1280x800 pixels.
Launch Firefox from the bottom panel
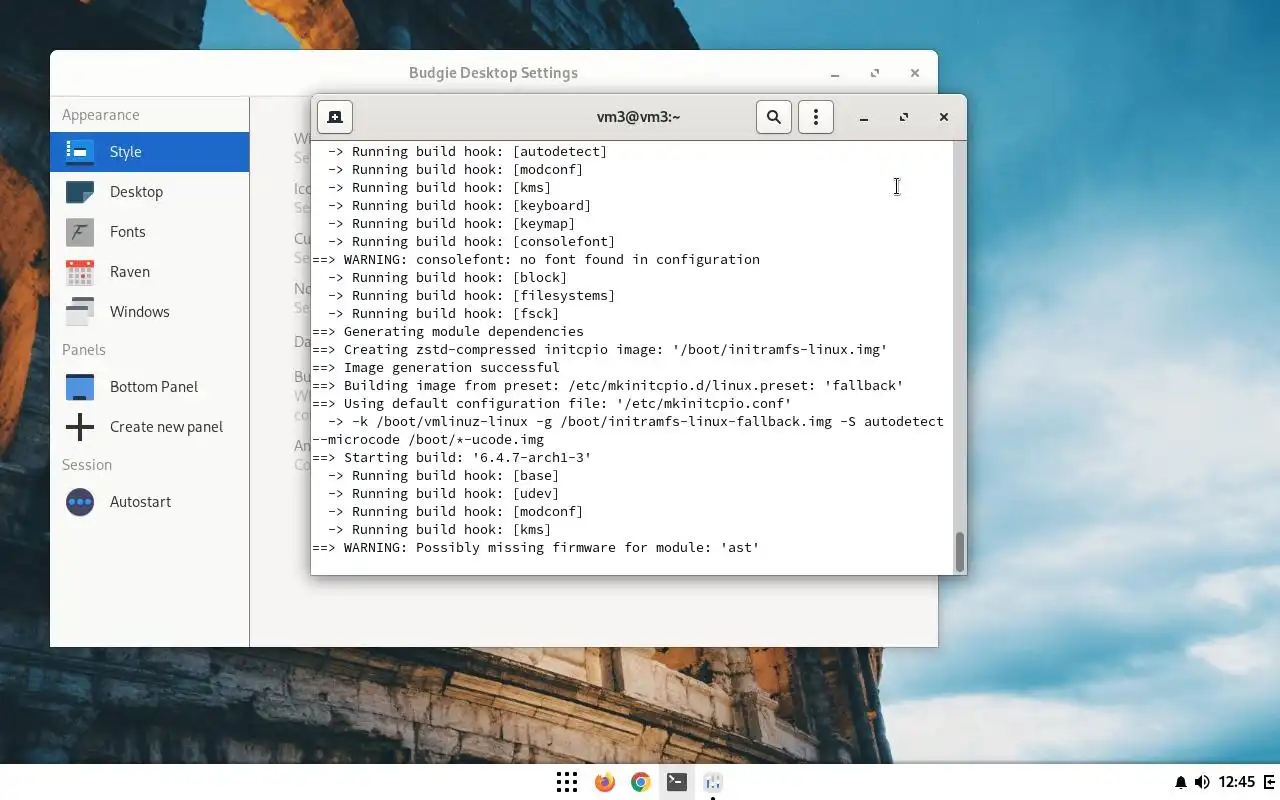pyautogui.click(x=605, y=782)
